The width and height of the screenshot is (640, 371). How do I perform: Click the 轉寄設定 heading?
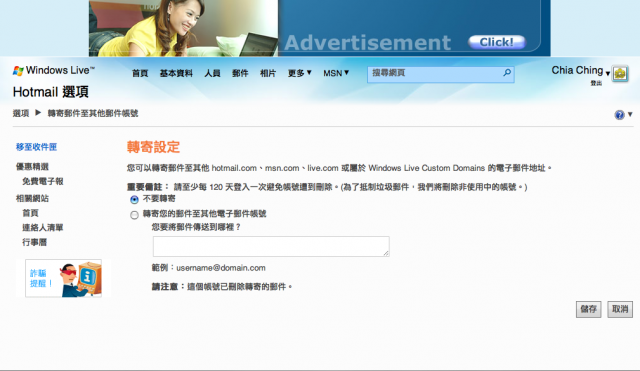153,147
